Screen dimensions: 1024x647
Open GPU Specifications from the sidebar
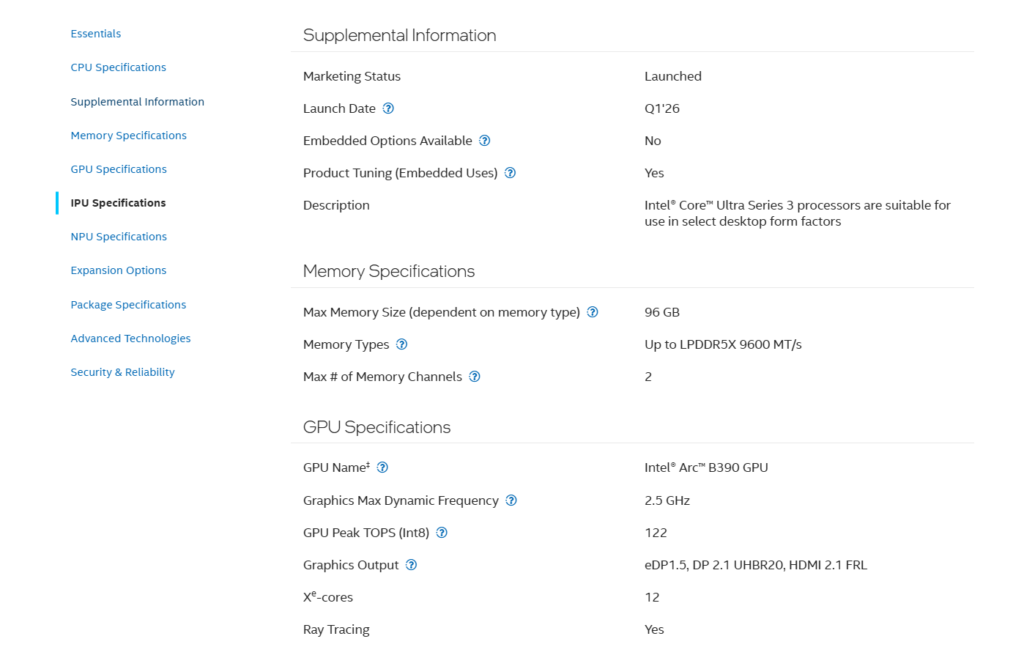[x=118, y=169]
